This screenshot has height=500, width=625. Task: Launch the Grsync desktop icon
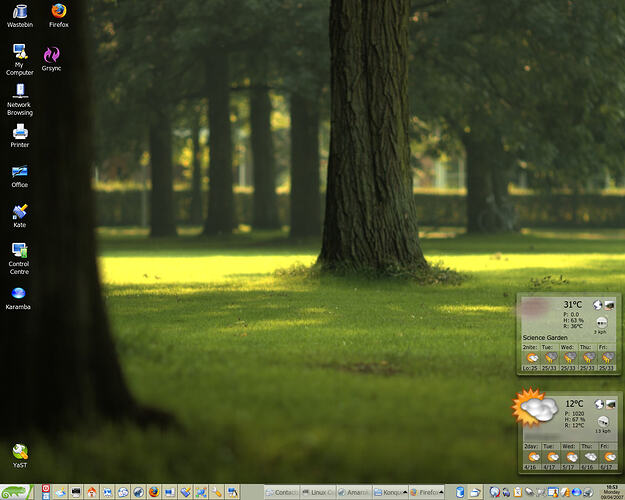click(51, 59)
